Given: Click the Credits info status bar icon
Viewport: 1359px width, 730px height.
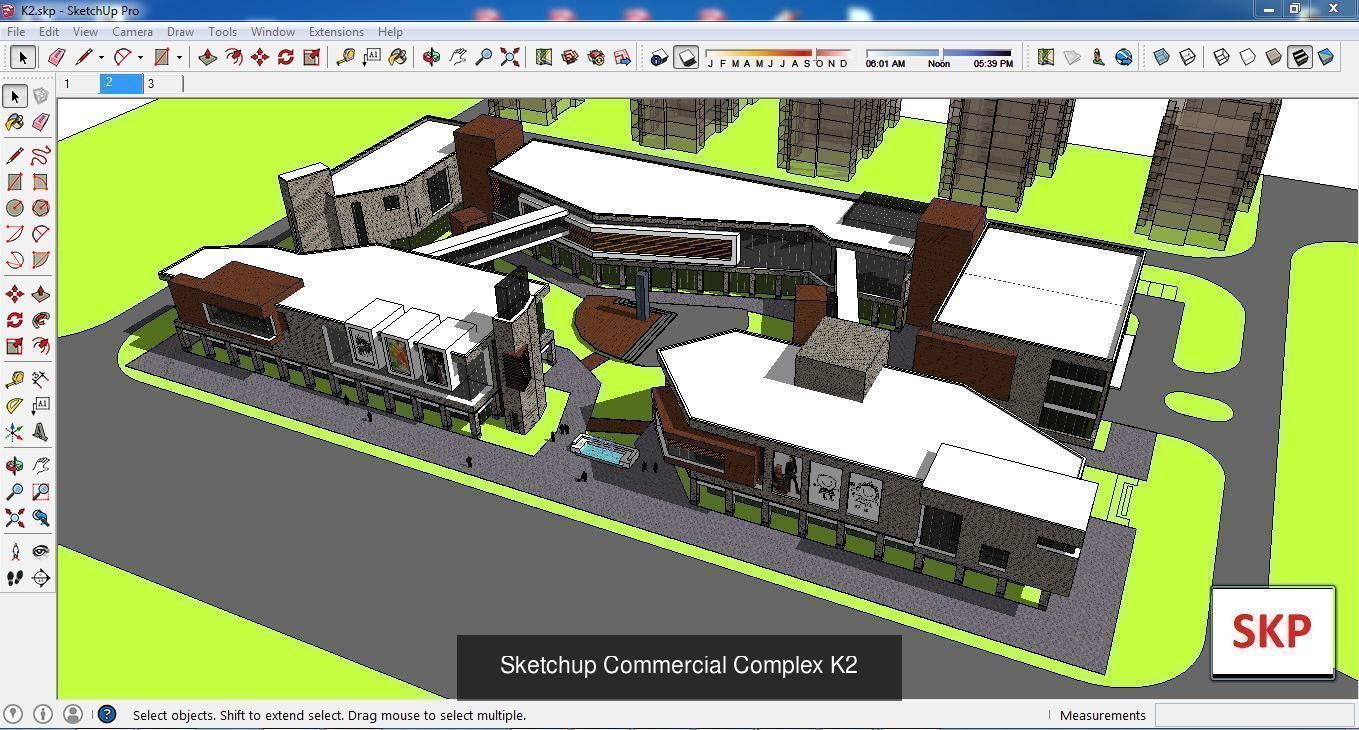Looking at the screenshot, I should coord(42,714).
